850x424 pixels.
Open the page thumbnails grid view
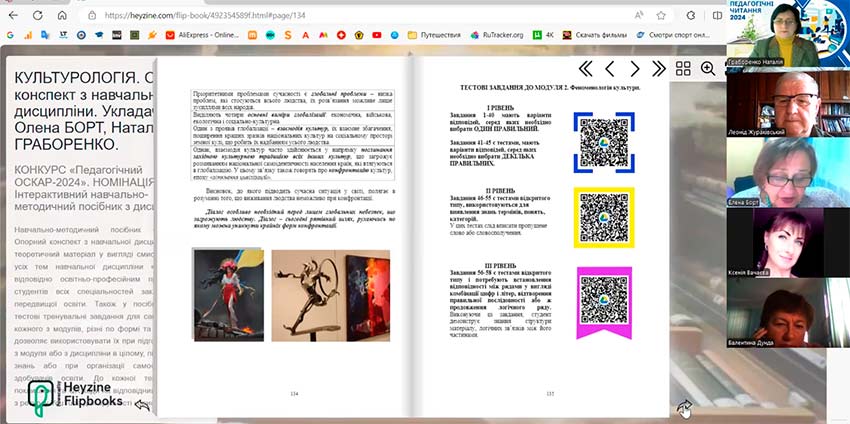click(x=684, y=68)
